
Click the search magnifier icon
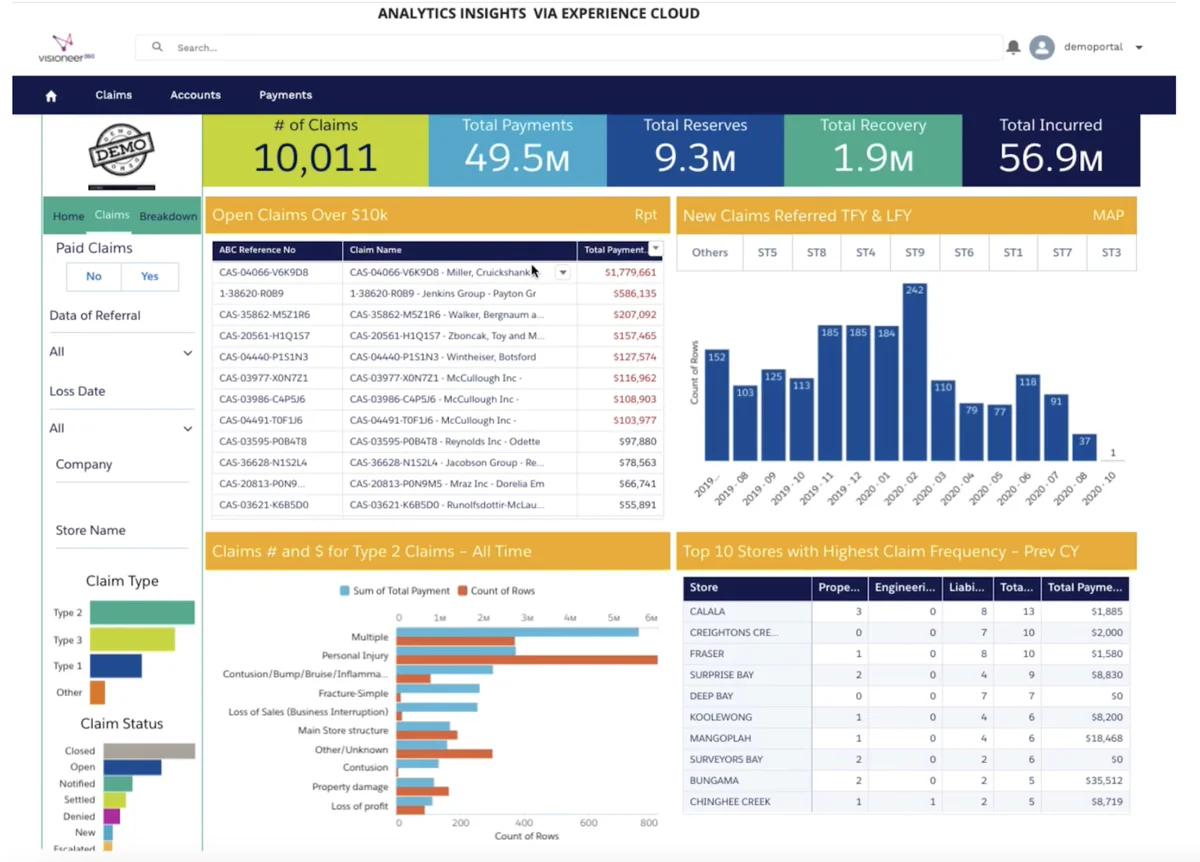pos(157,47)
